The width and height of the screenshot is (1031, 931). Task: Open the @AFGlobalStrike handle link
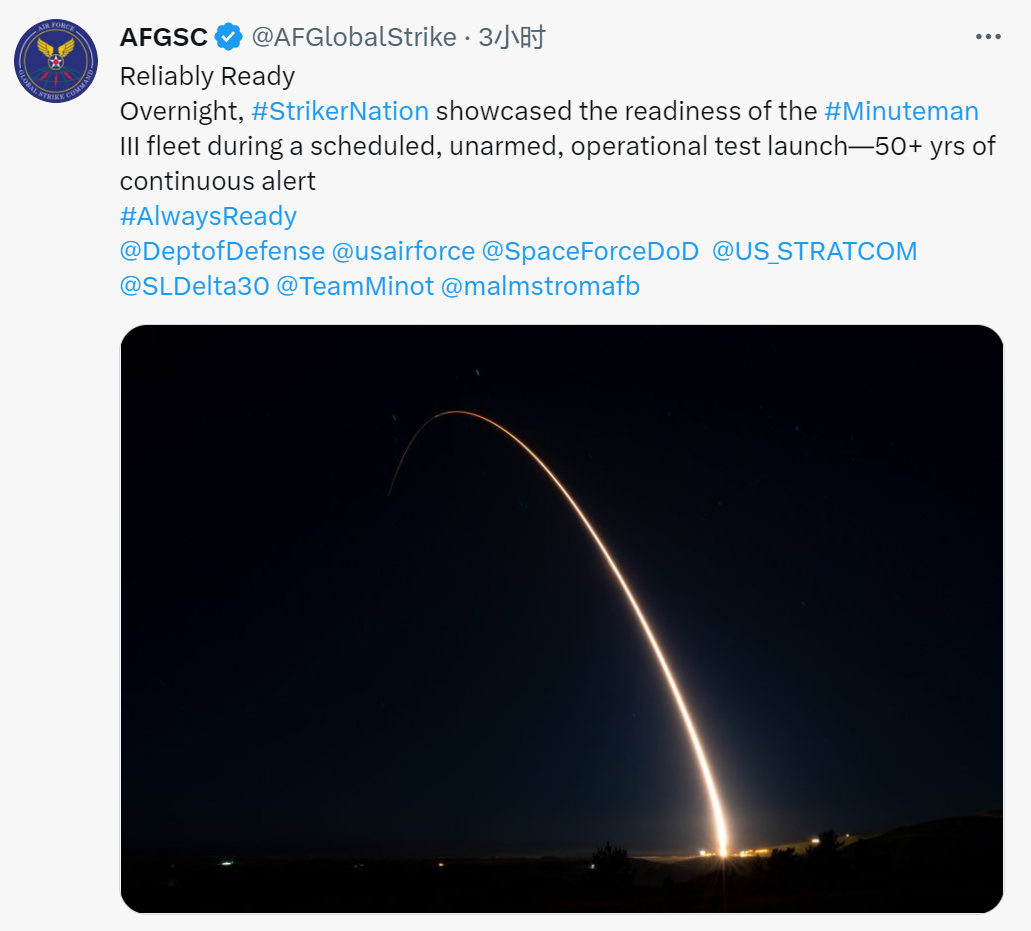tap(353, 38)
